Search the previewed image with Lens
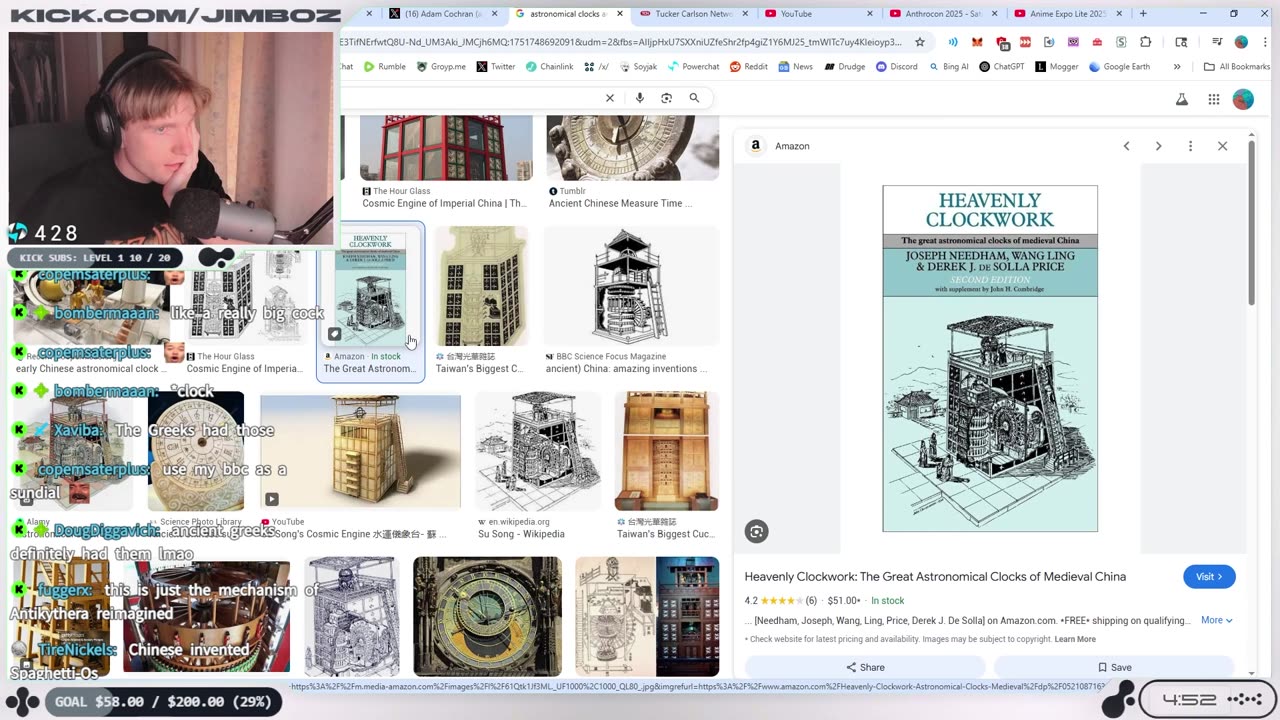Image resolution: width=1280 pixels, height=720 pixels. coord(757,532)
